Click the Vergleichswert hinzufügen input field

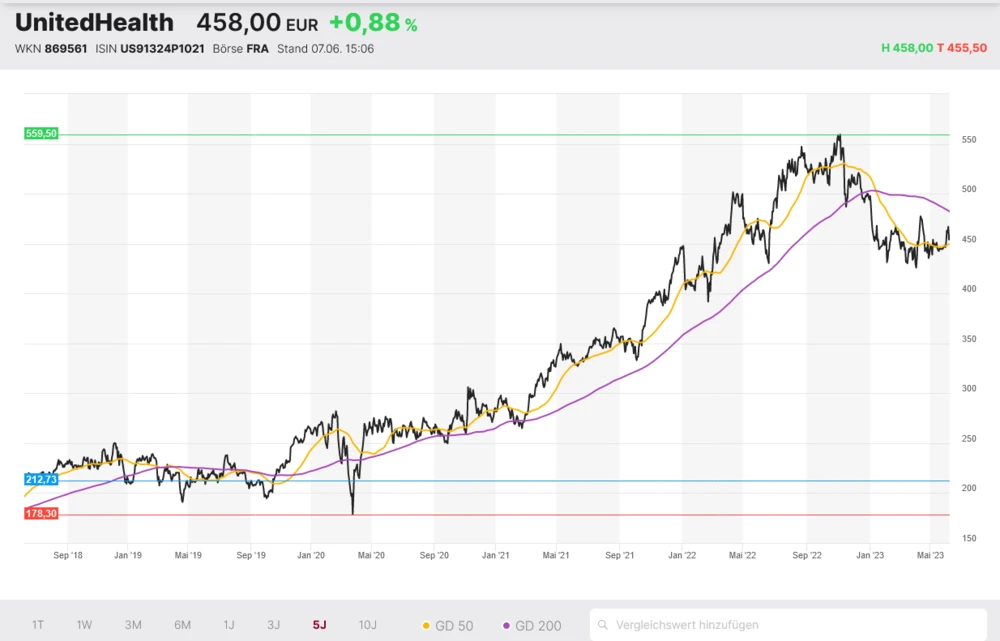[x=790, y=625]
